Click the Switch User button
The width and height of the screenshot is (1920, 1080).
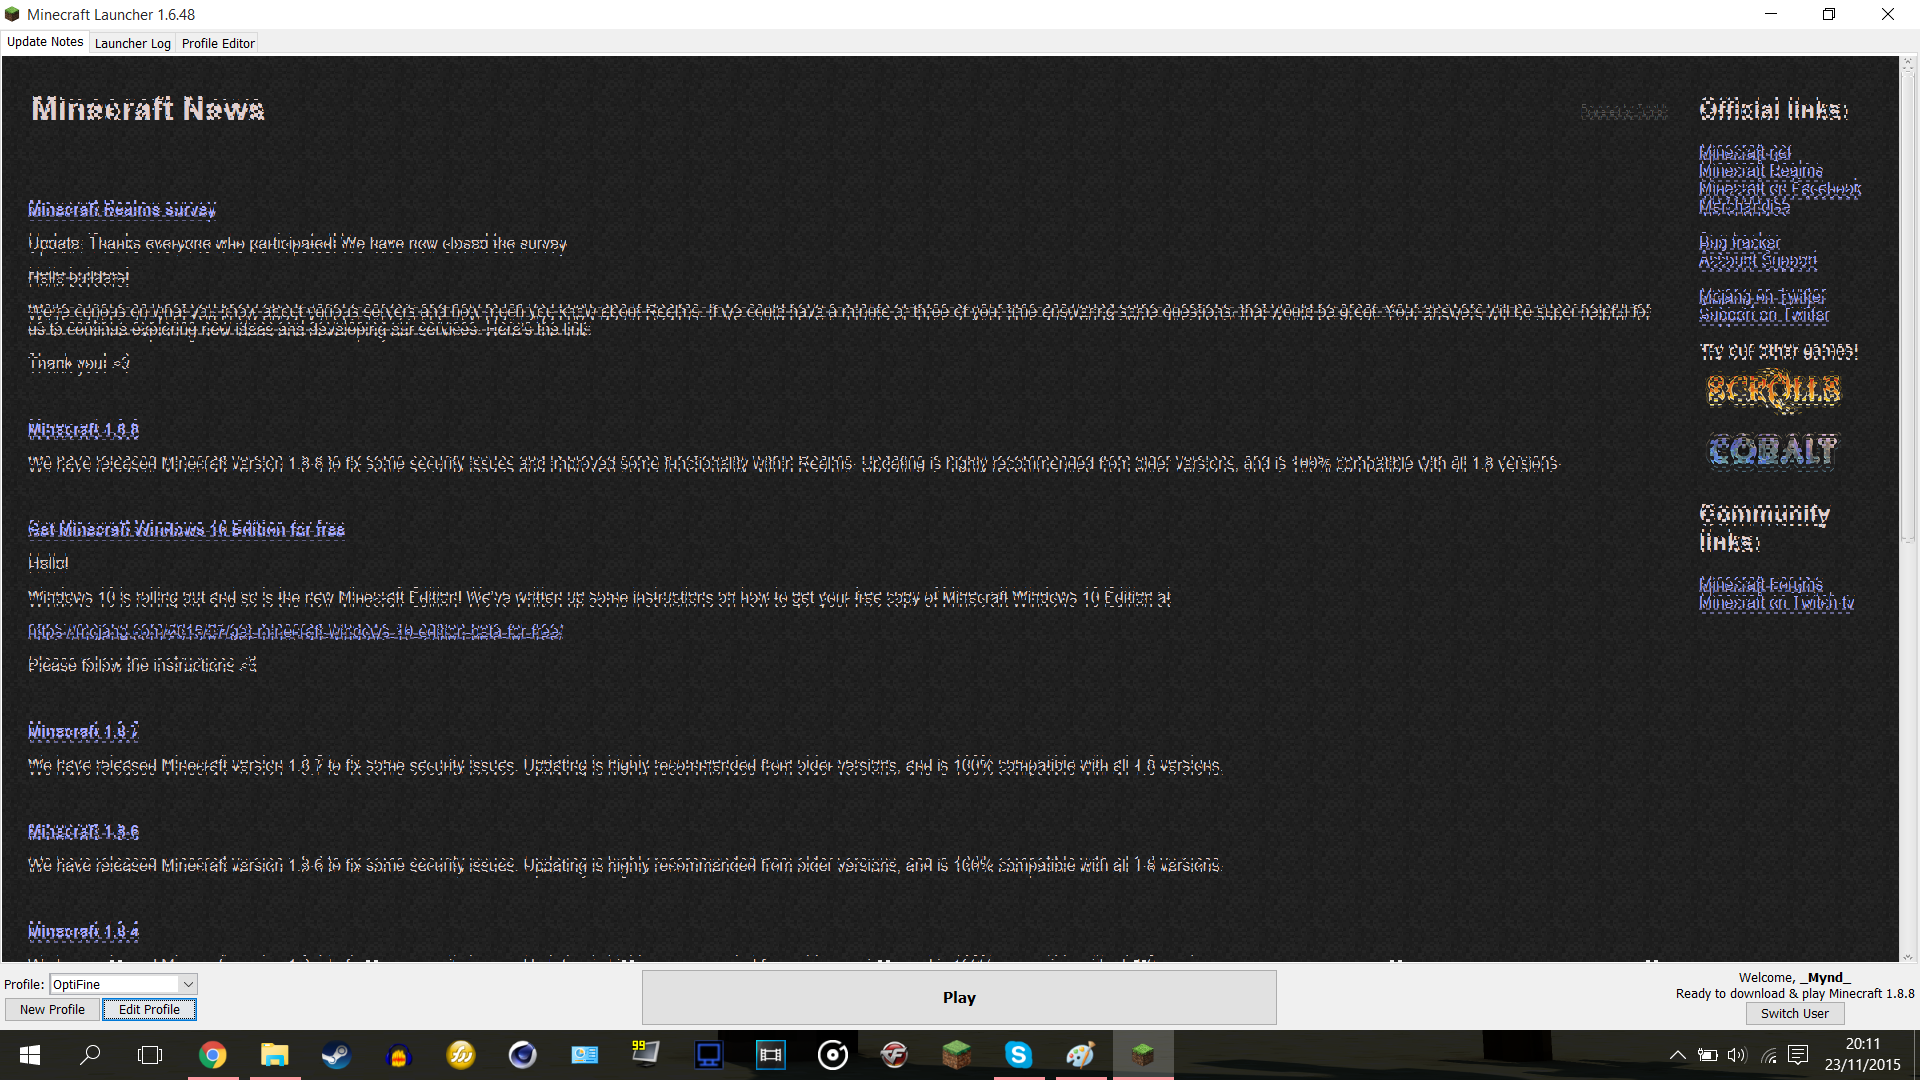(1795, 1013)
